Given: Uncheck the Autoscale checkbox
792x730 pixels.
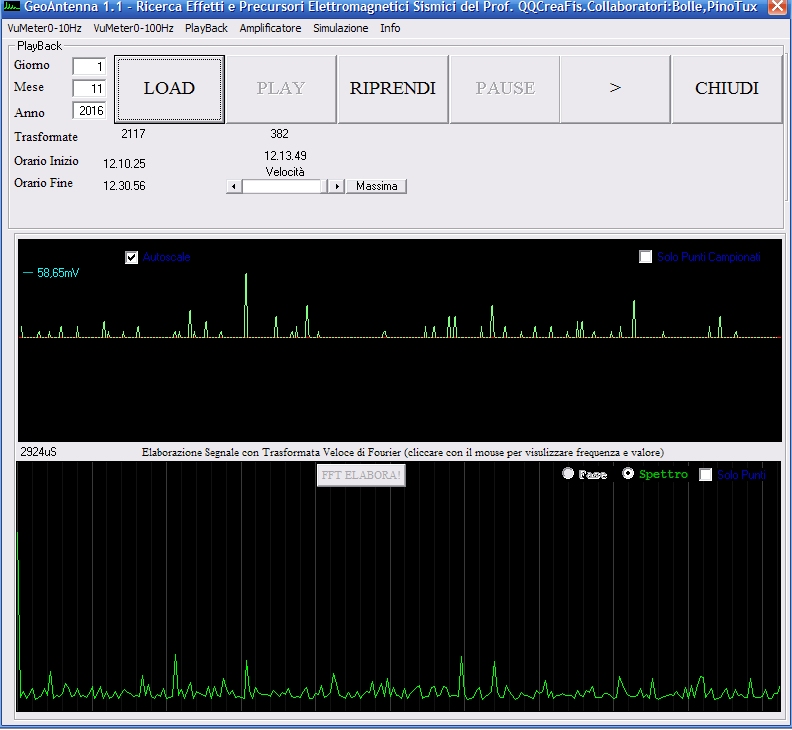Looking at the screenshot, I should click(132, 258).
